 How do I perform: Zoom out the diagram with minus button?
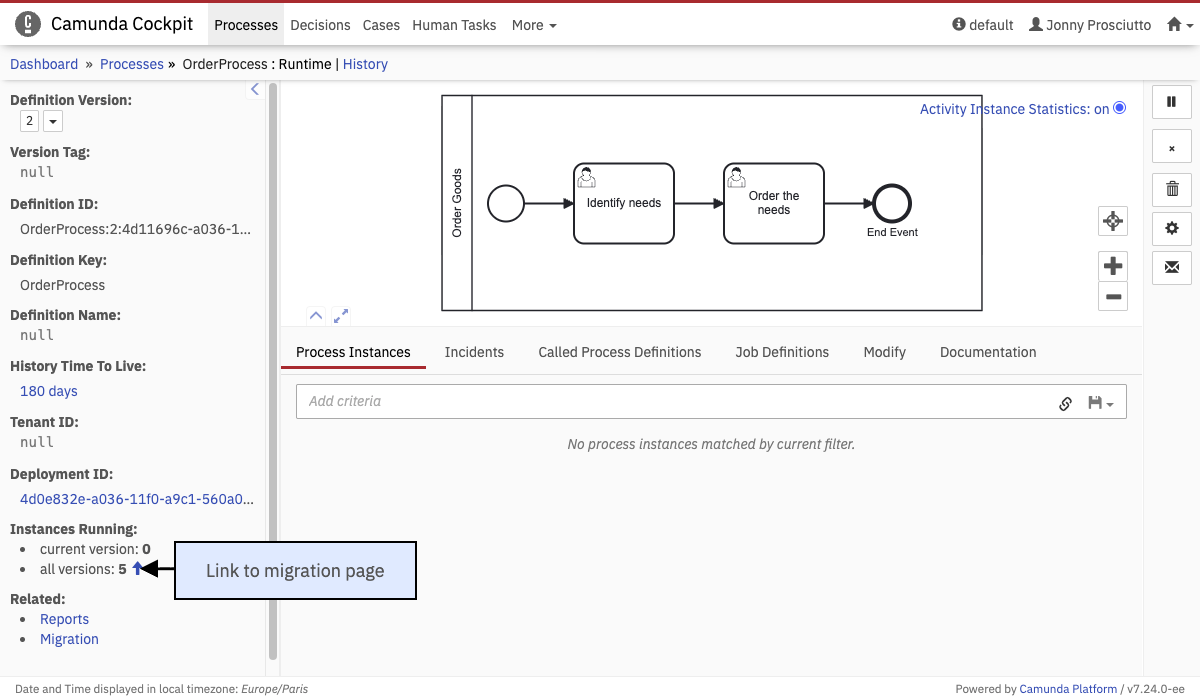click(1112, 297)
